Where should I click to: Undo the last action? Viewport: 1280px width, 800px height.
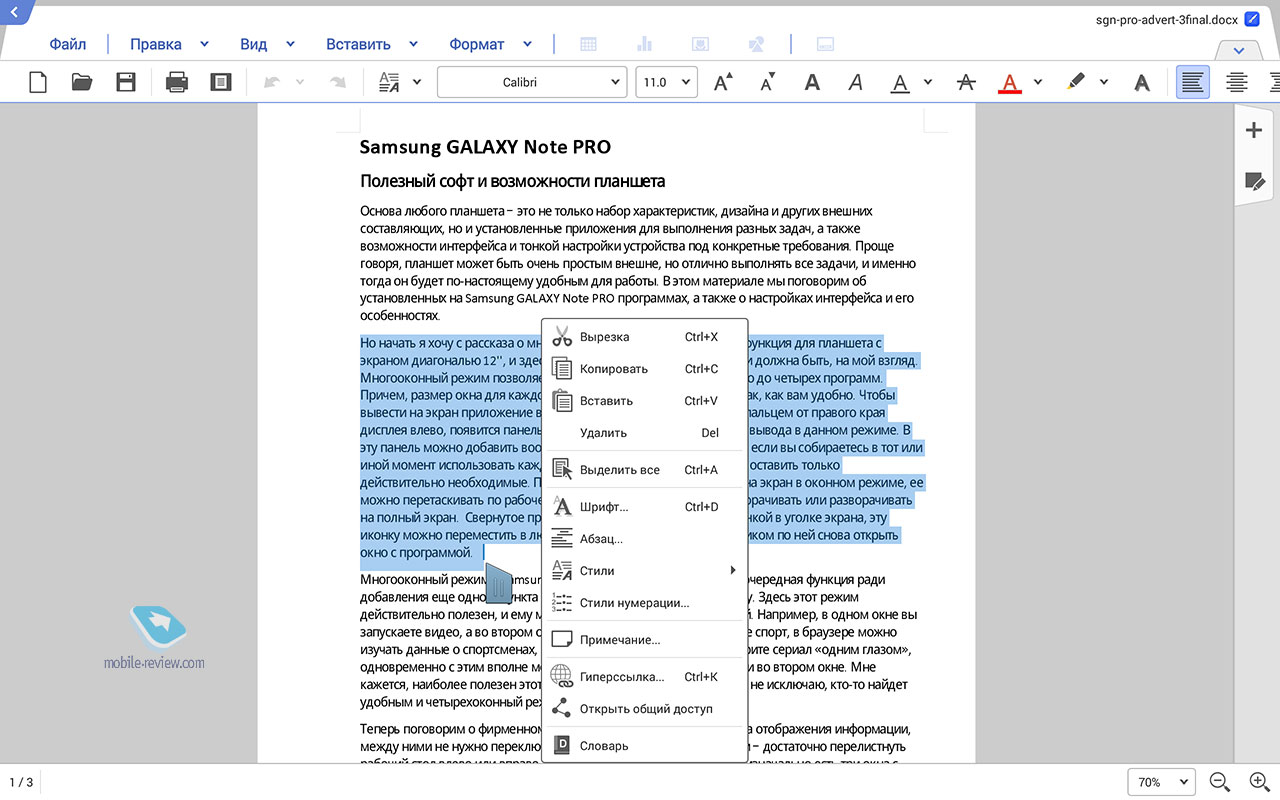click(x=271, y=82)
